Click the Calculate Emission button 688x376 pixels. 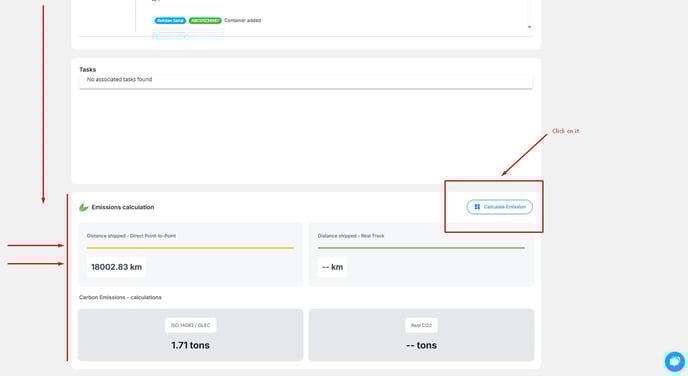[x=499, y=207]
